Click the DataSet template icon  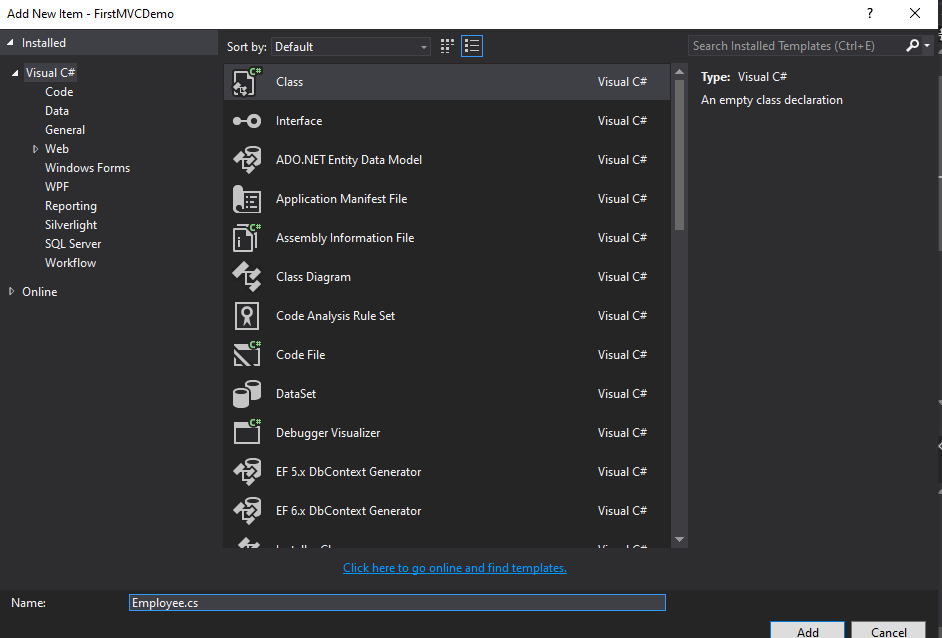[247, 394]
